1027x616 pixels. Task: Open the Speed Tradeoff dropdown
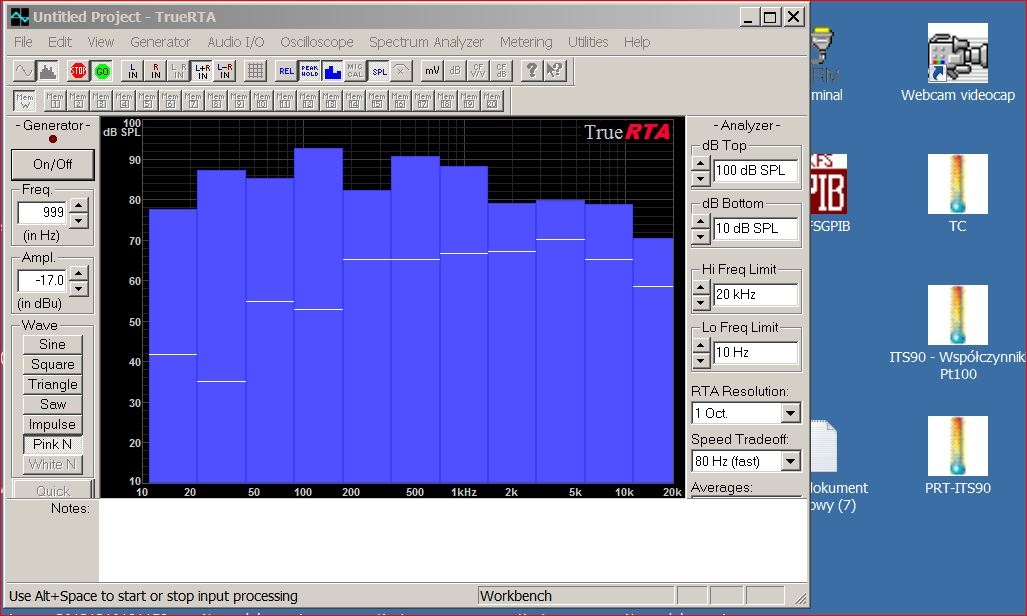791,461
